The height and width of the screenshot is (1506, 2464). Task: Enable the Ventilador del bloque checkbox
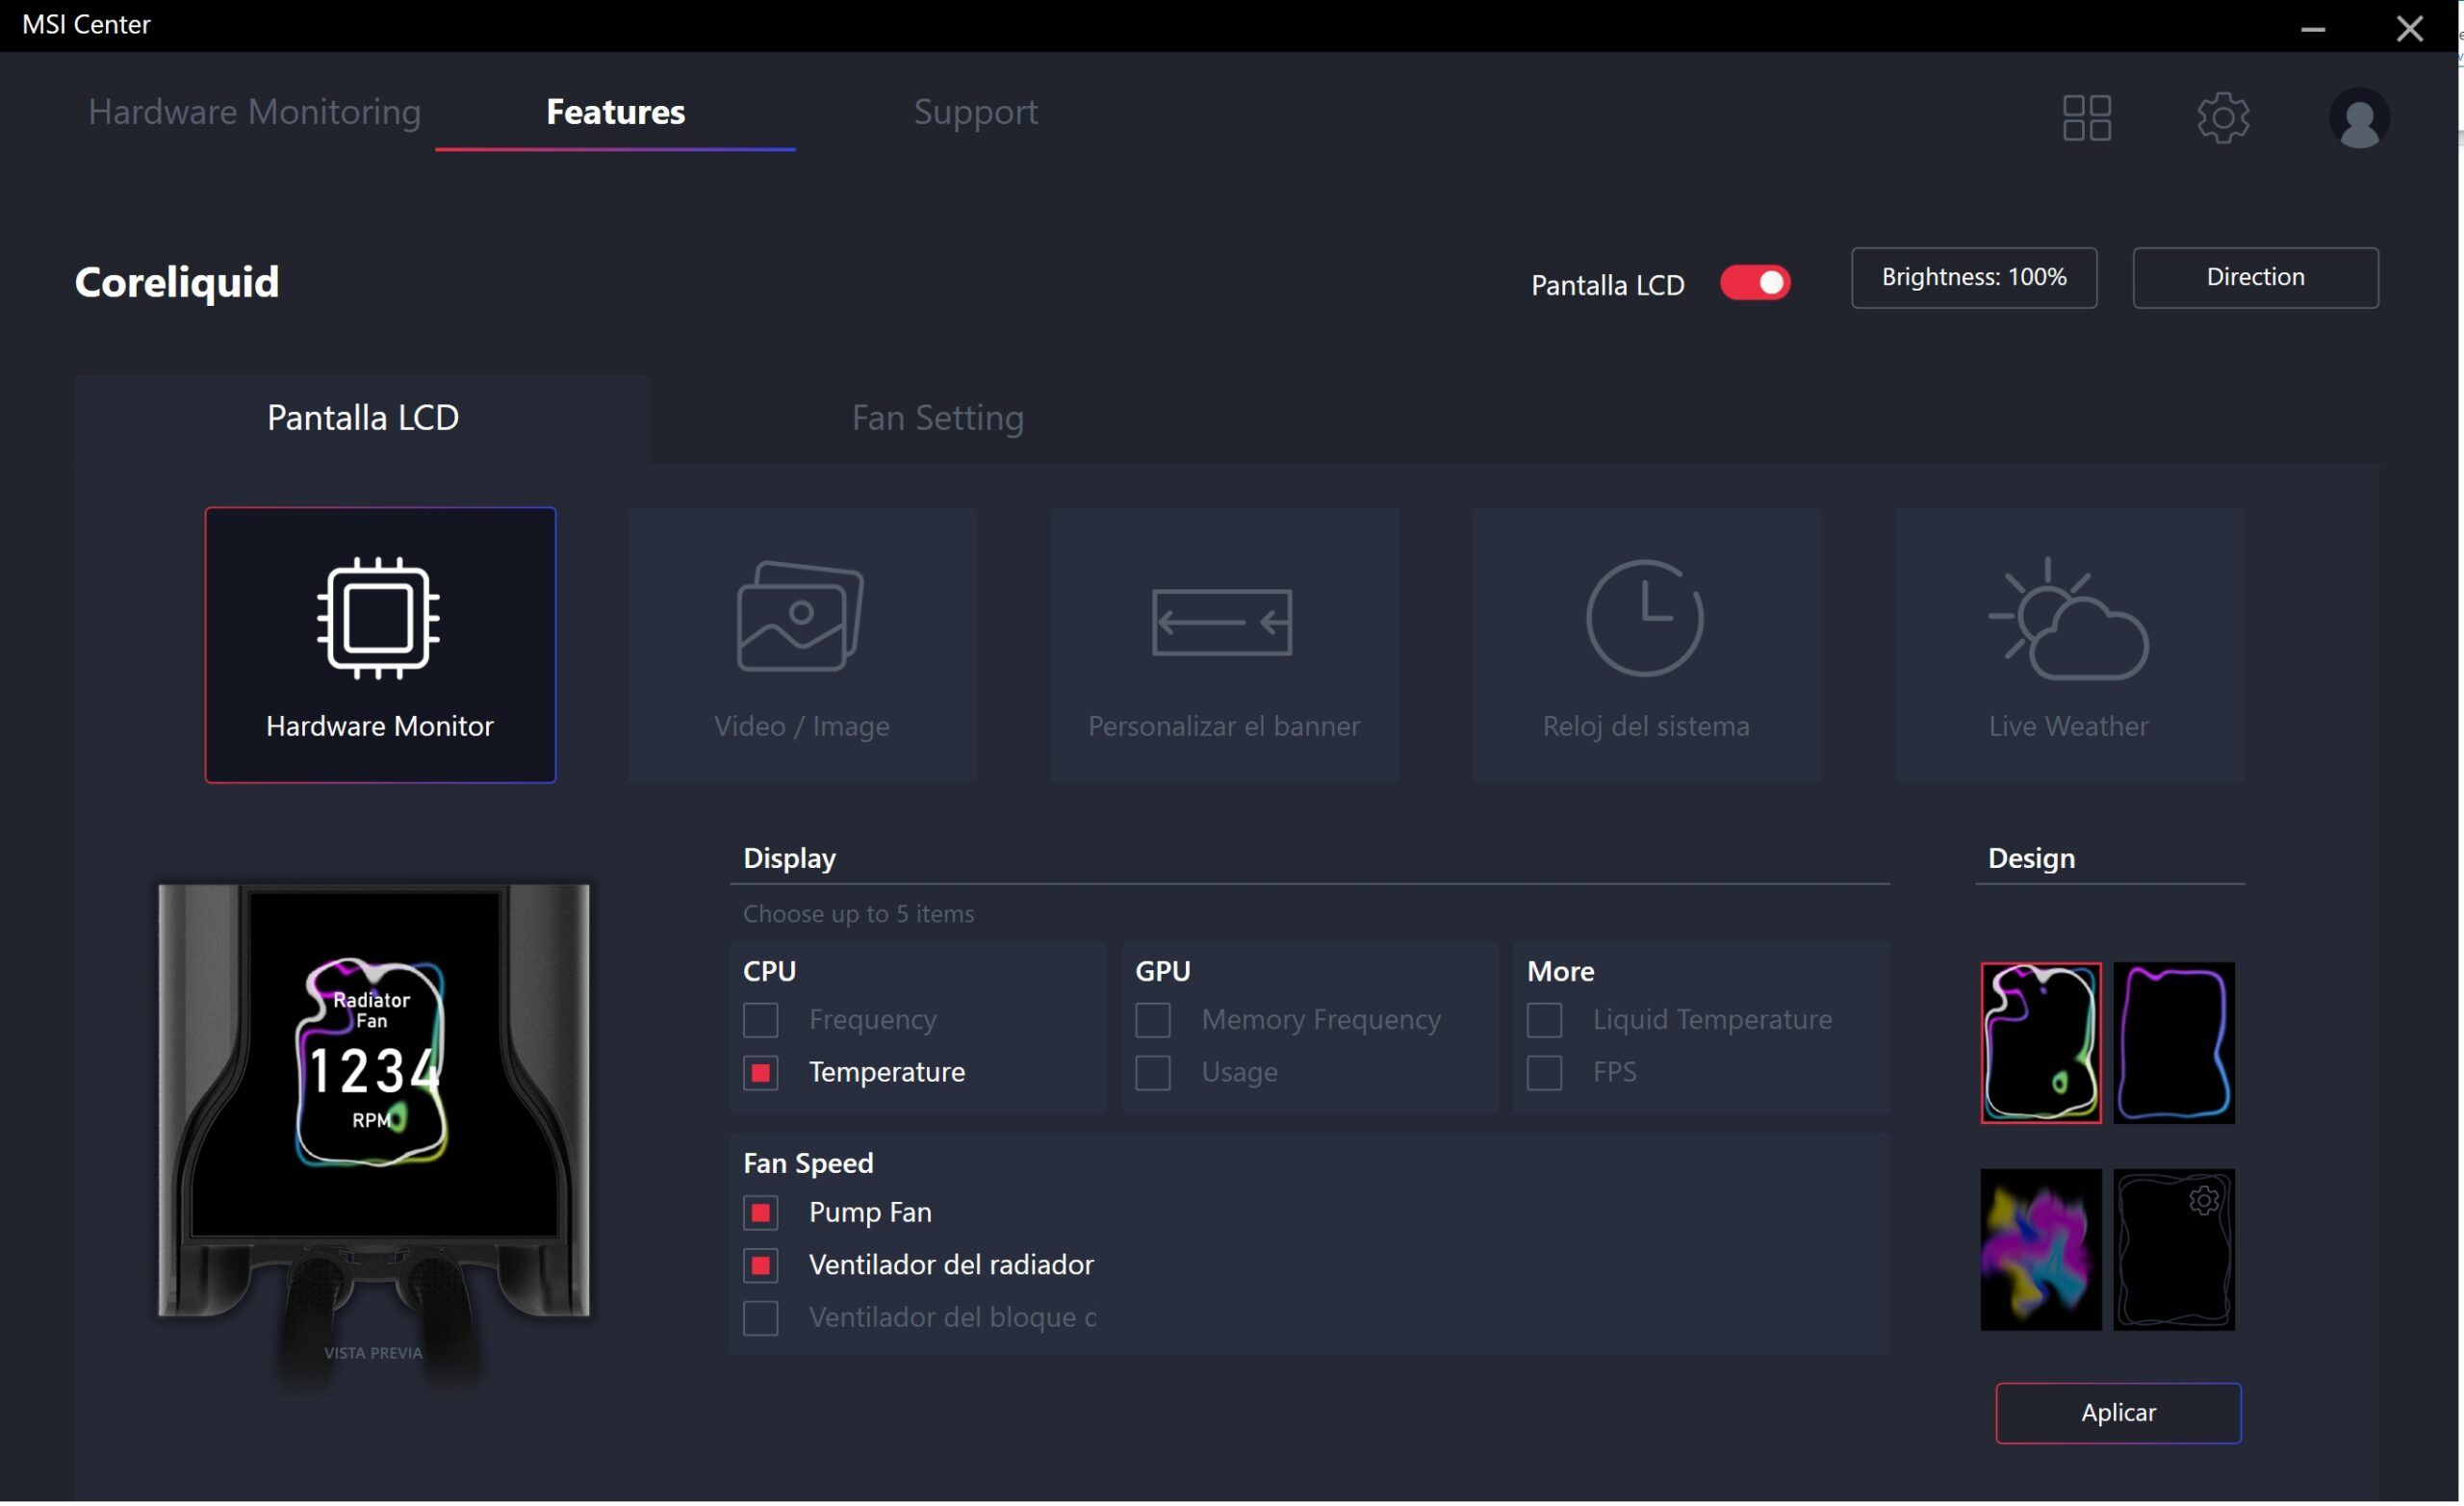(x=761, y=1319)
